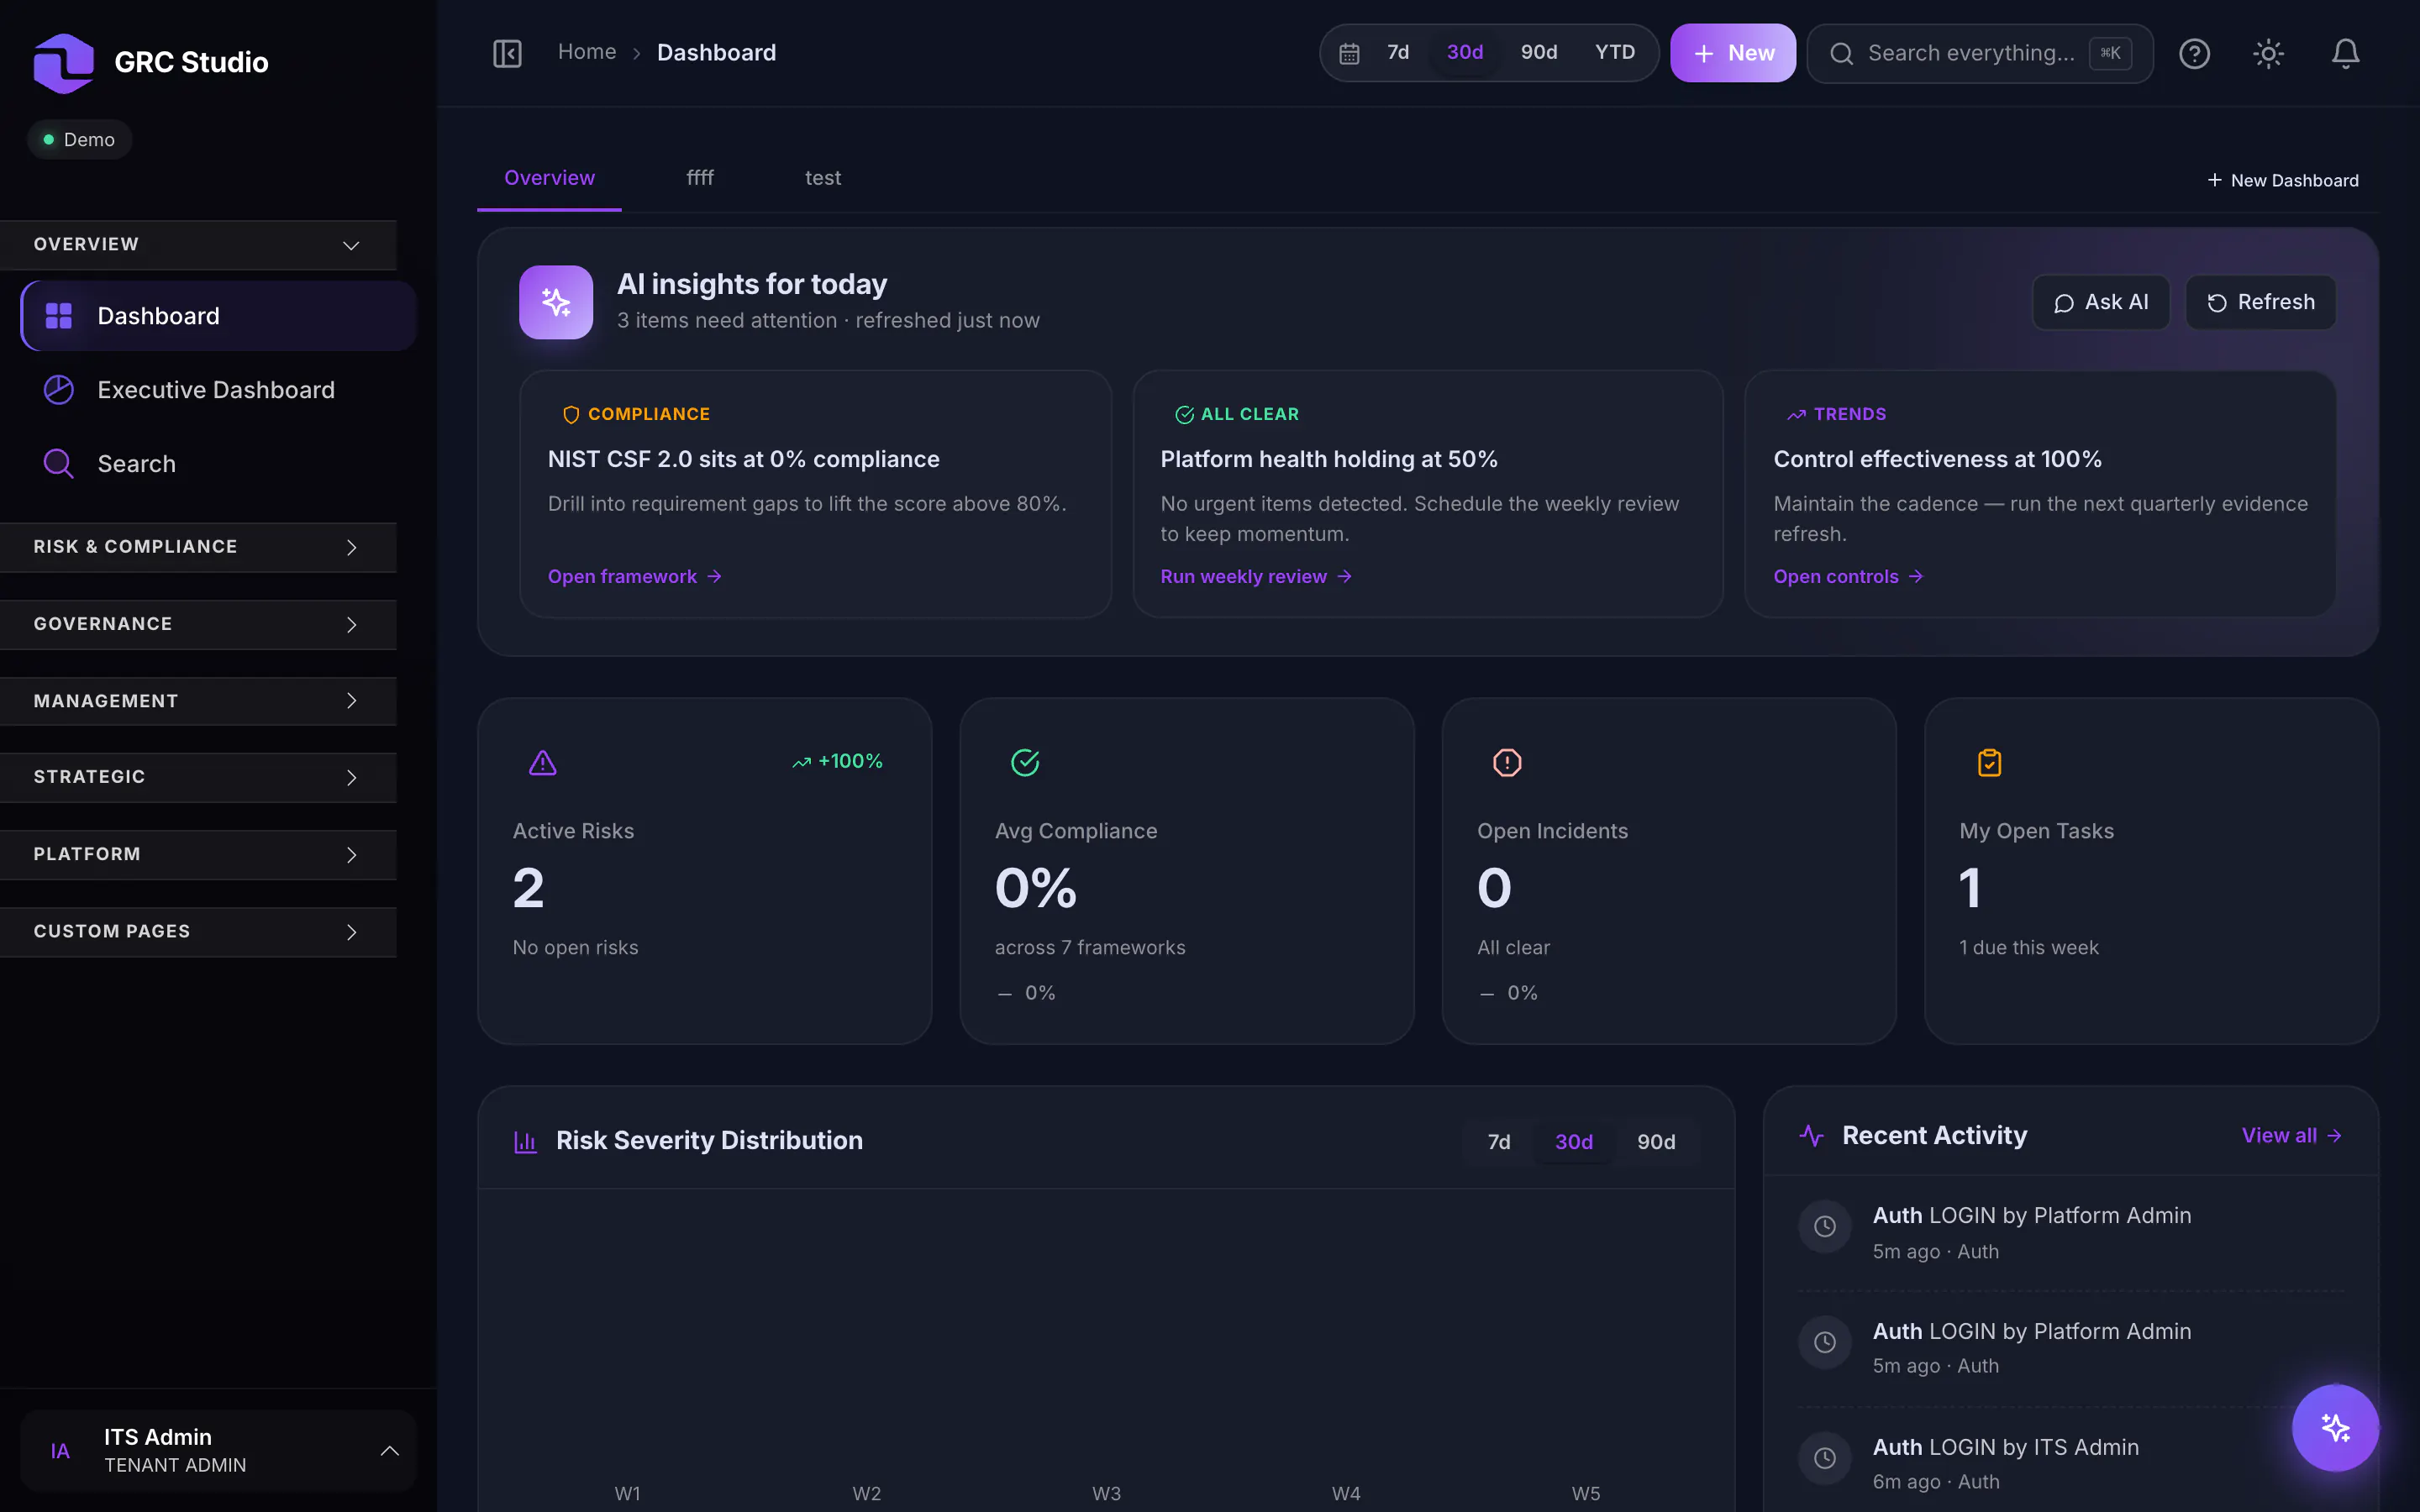This screenshot has height=1512, width=2420.
Task: Focus the Search everything field
Action: (x=1979, y=53)
